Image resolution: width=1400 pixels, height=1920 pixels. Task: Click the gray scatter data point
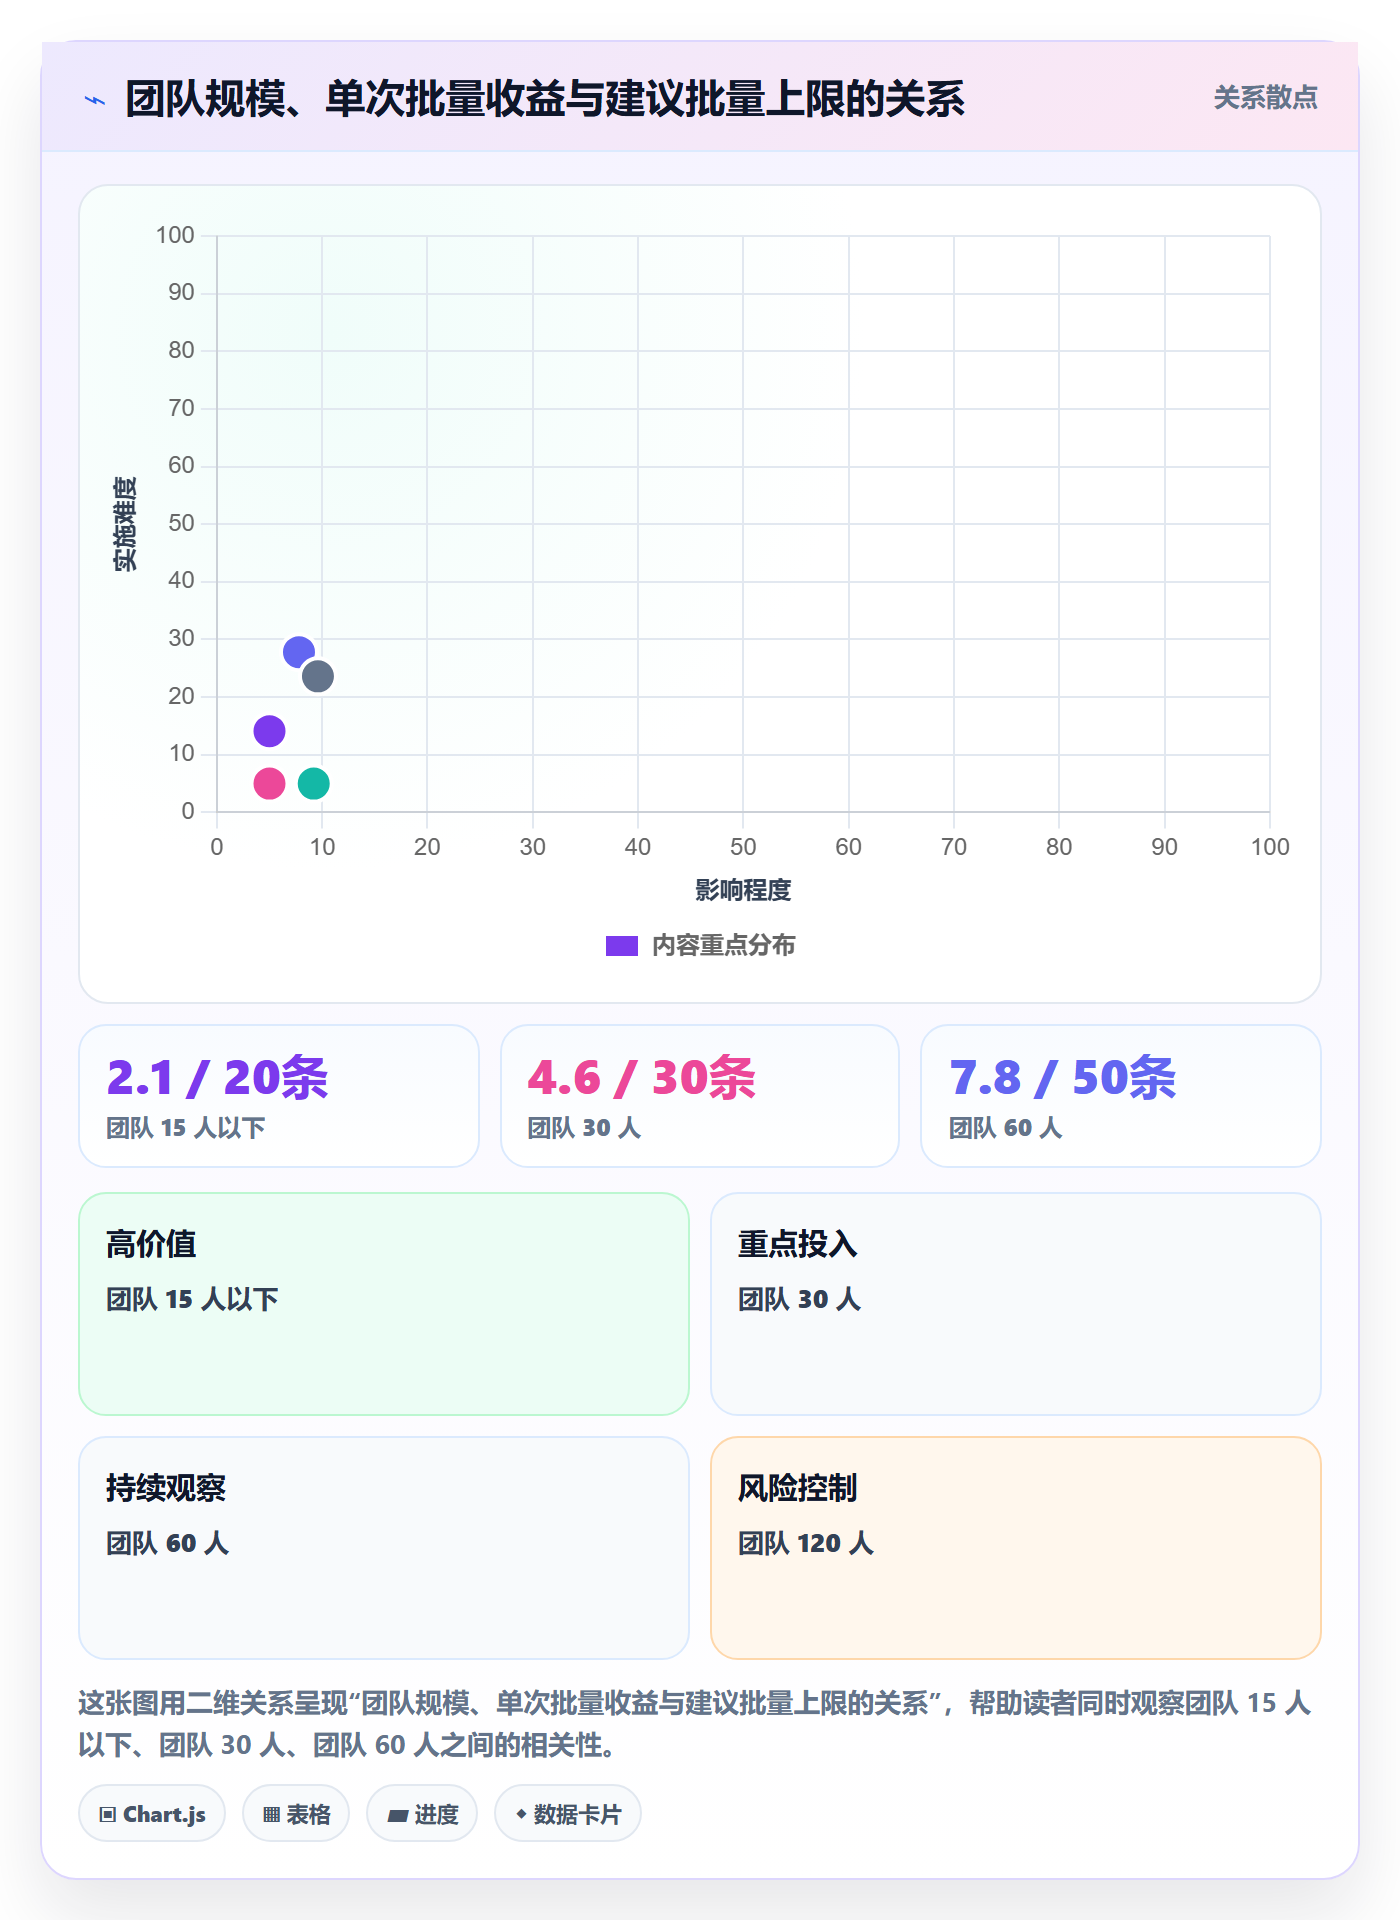coord(318,677)
